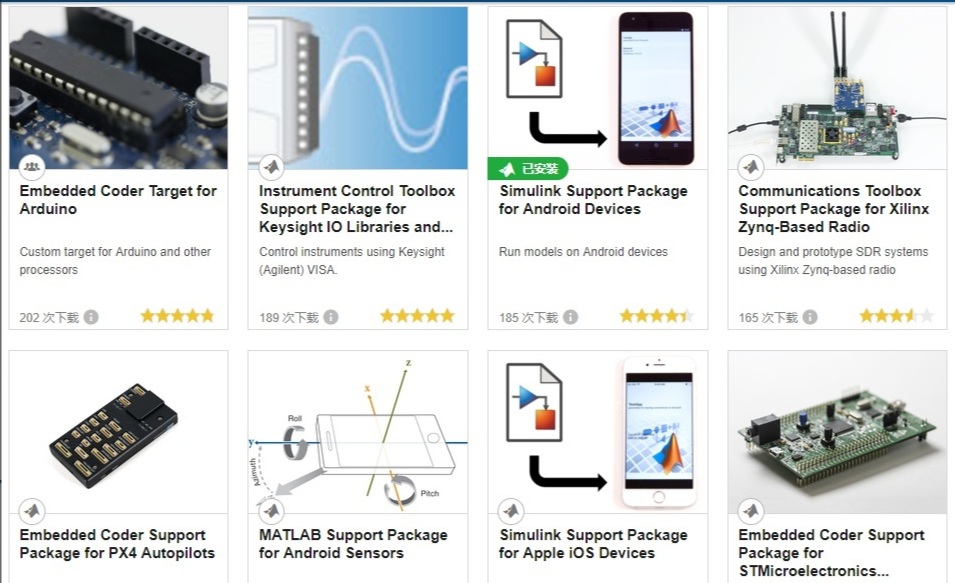Open Communications Toolbox Xilinx Zynq-Based Radio title
955x583 pixels.
tap(834, 209)
